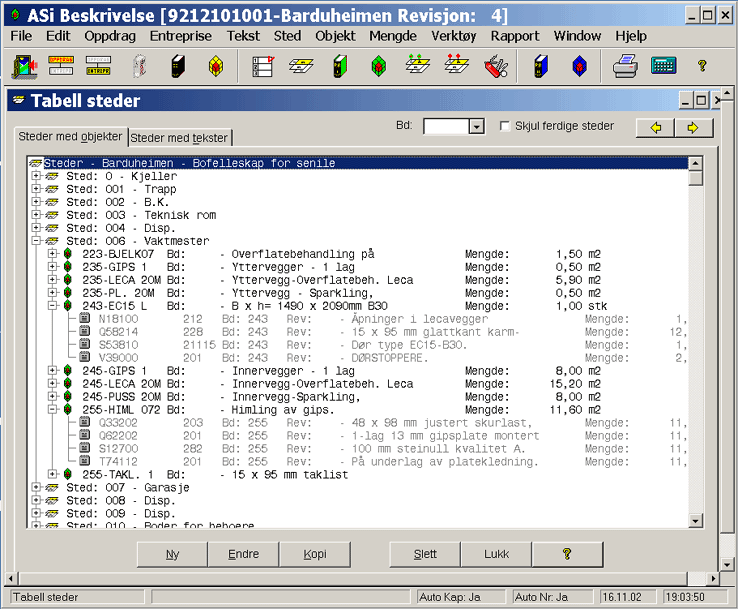Expand Sted 0 - Kjeller node

[36, 176]
